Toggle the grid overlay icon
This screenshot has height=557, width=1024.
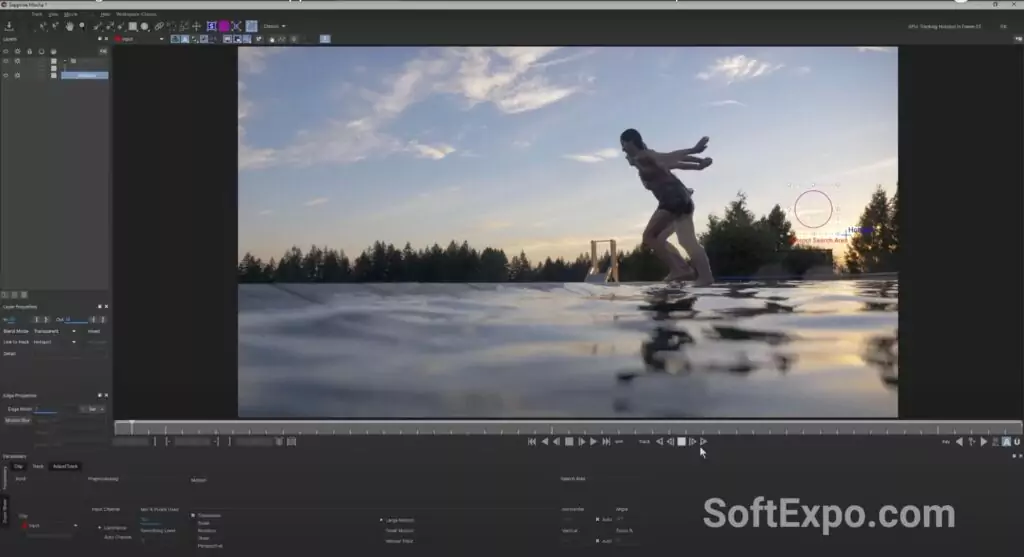[251, 26]
